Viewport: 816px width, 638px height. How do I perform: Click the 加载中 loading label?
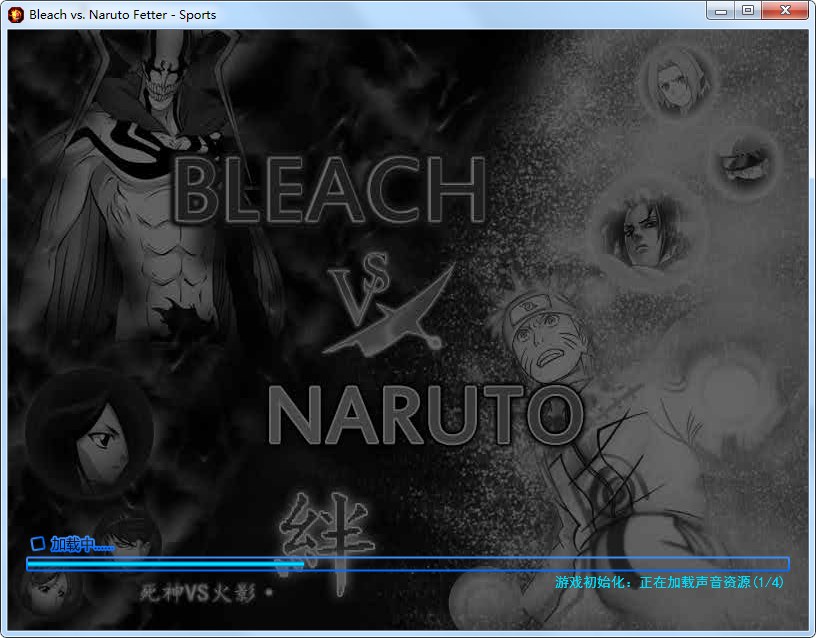pos(82,544)
